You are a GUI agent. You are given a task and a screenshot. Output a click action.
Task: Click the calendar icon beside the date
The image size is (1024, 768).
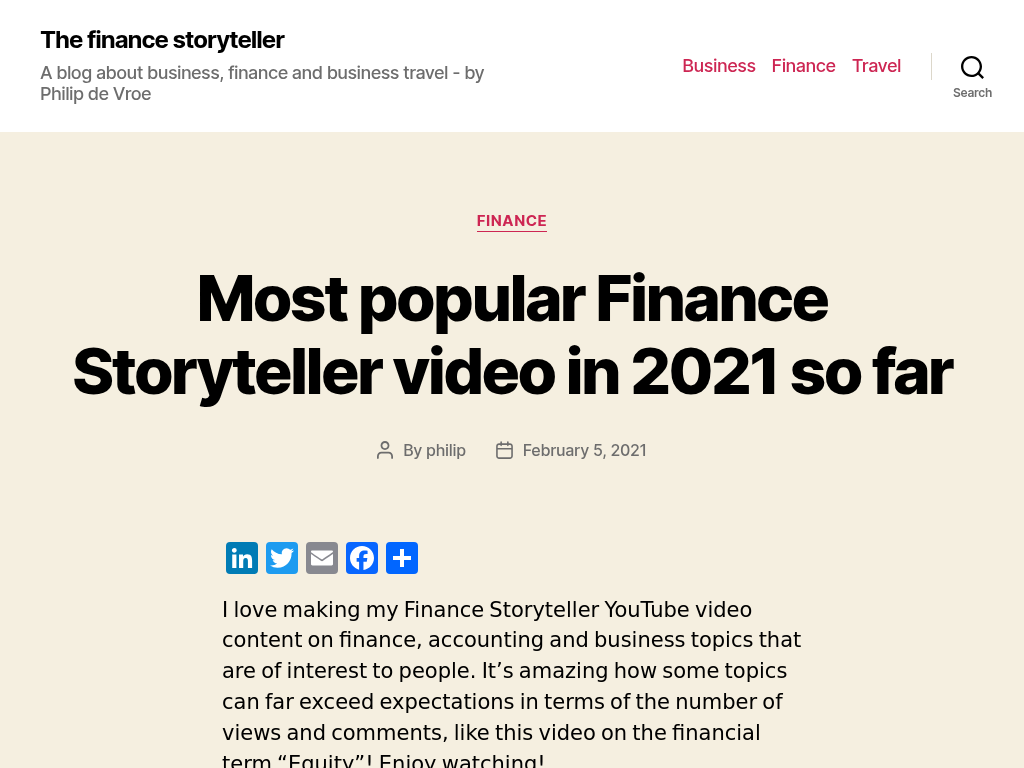tap(504, 451)
